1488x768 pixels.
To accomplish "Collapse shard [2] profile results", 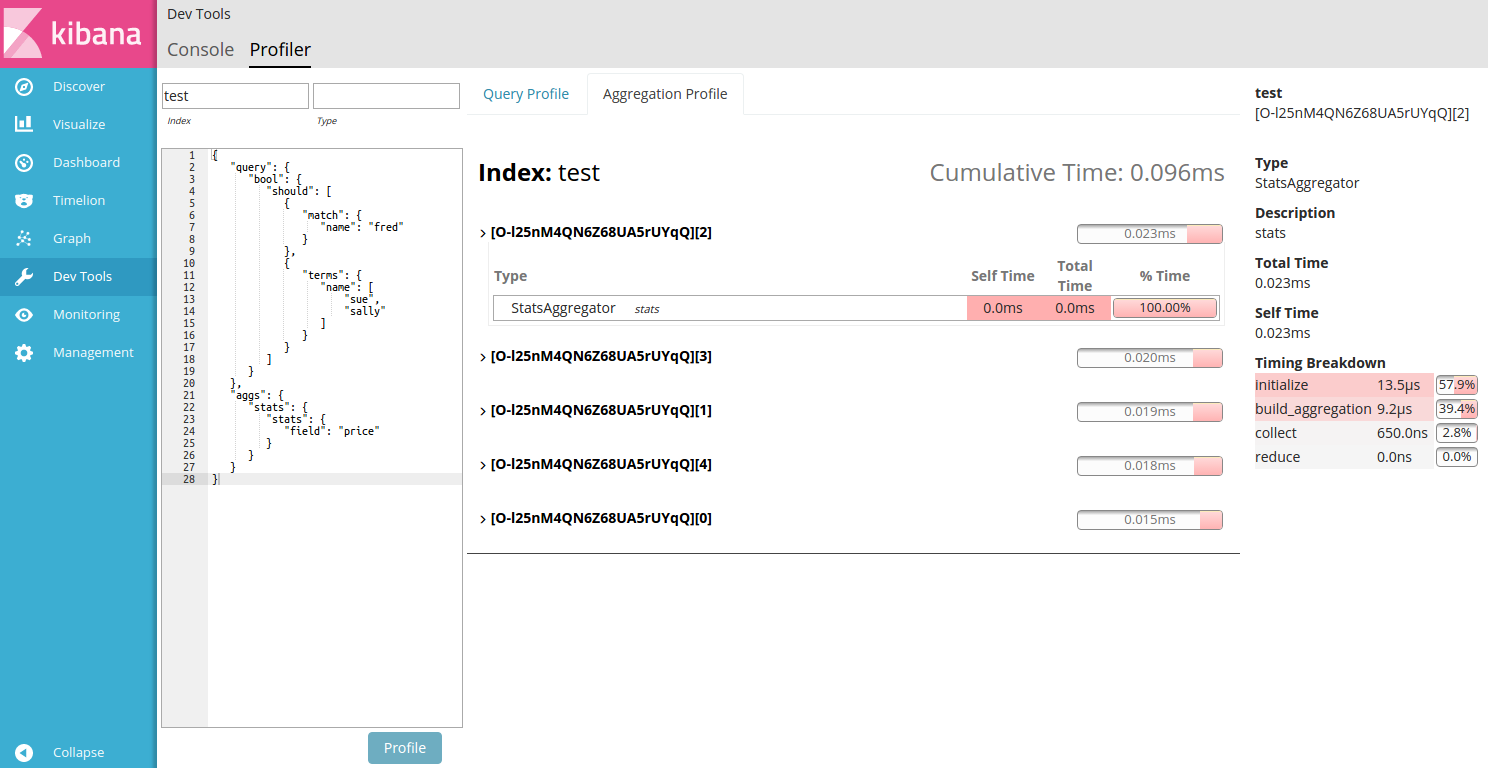I will pos(484,233).
